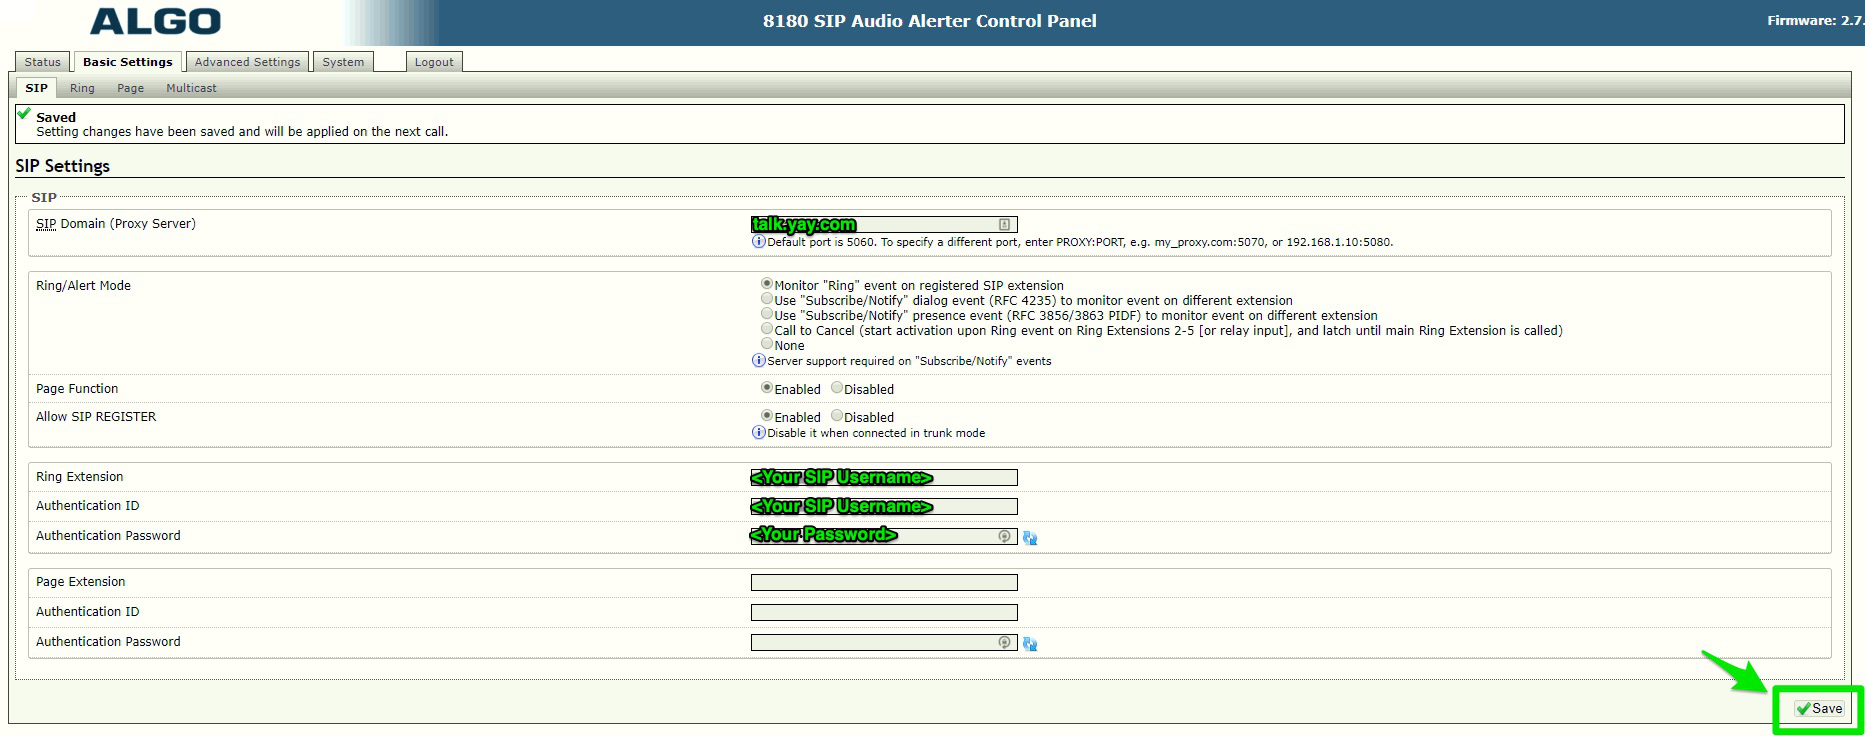Click the Logout tab
1865x736 pixels.
pos(434,62)
